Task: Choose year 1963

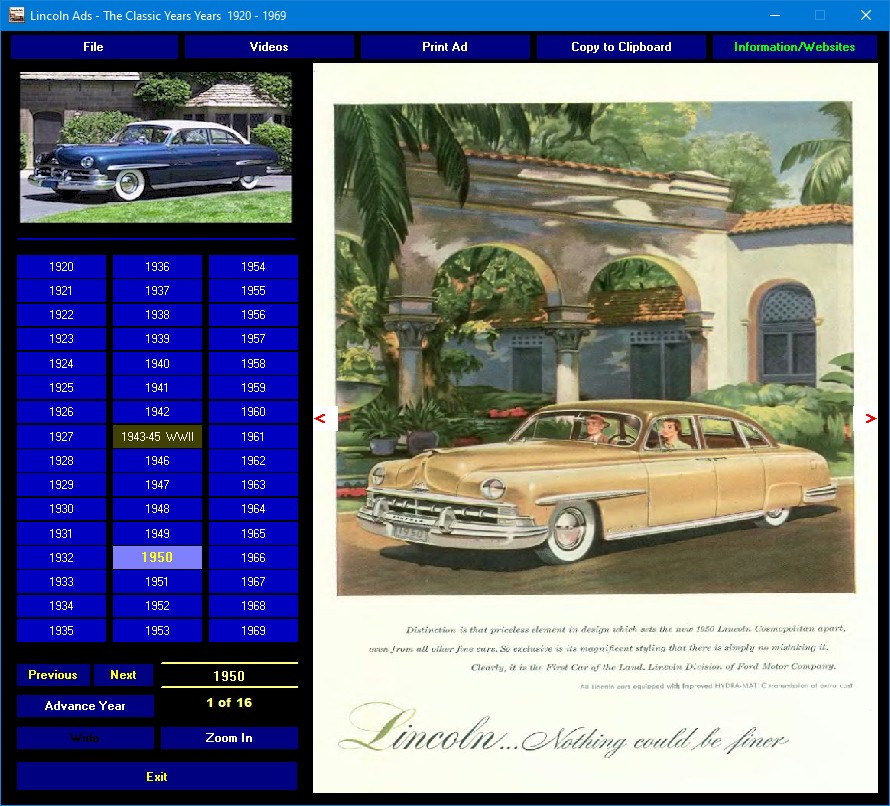Action: pyautogui.click(x=253, y=485)
